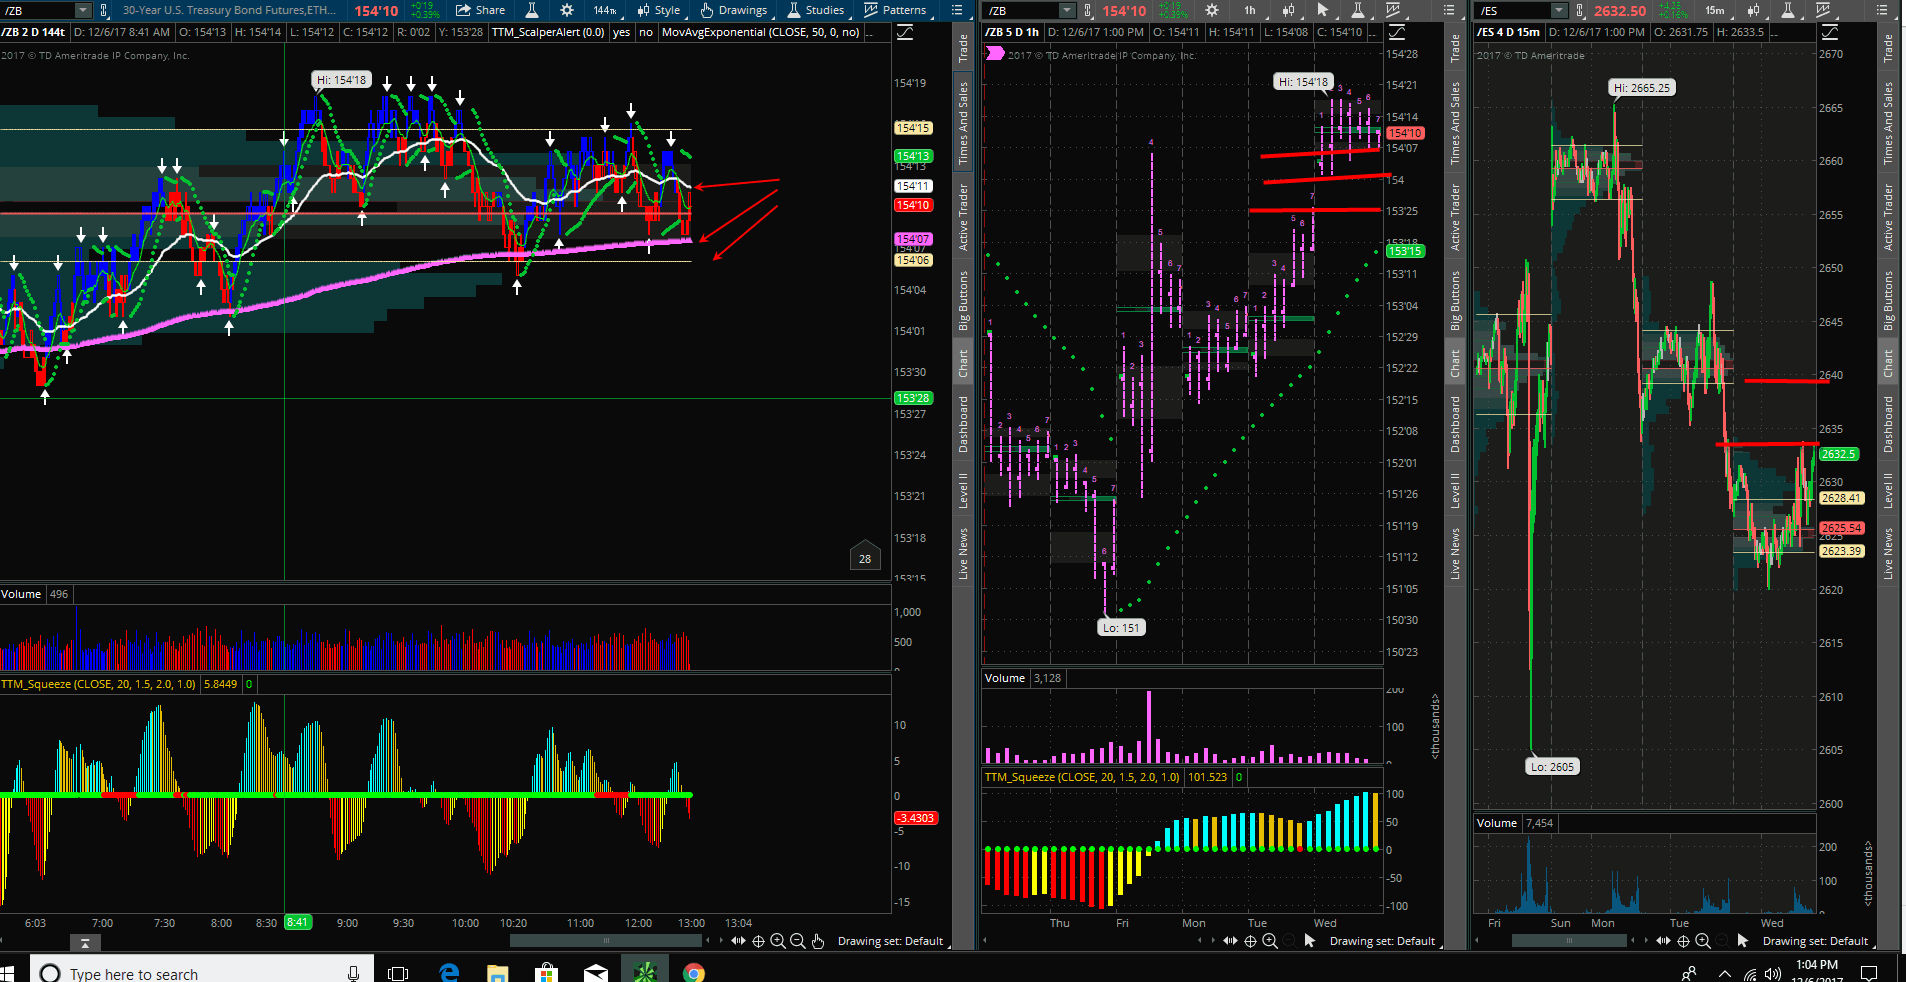Click the /ES chart horizontal scrollbar
The width and height of the screenshot is (1906, 982).
pyautogui.click(x=1569, y=941)
